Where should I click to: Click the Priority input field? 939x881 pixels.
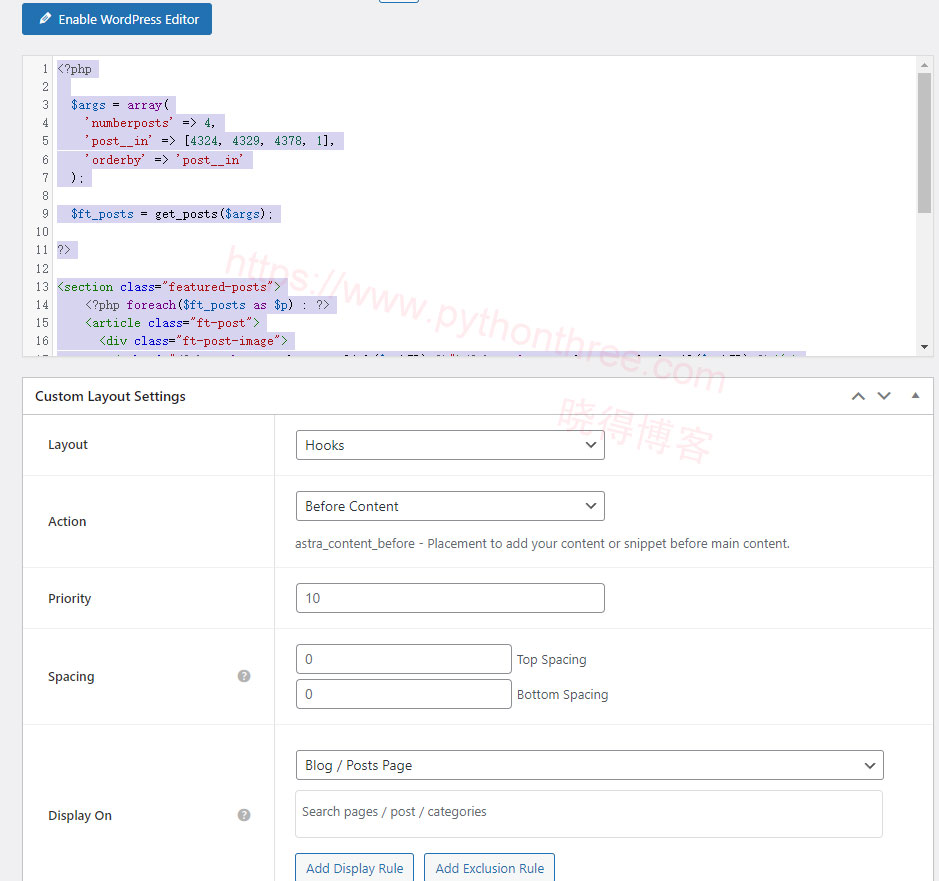tap(450, 598)
